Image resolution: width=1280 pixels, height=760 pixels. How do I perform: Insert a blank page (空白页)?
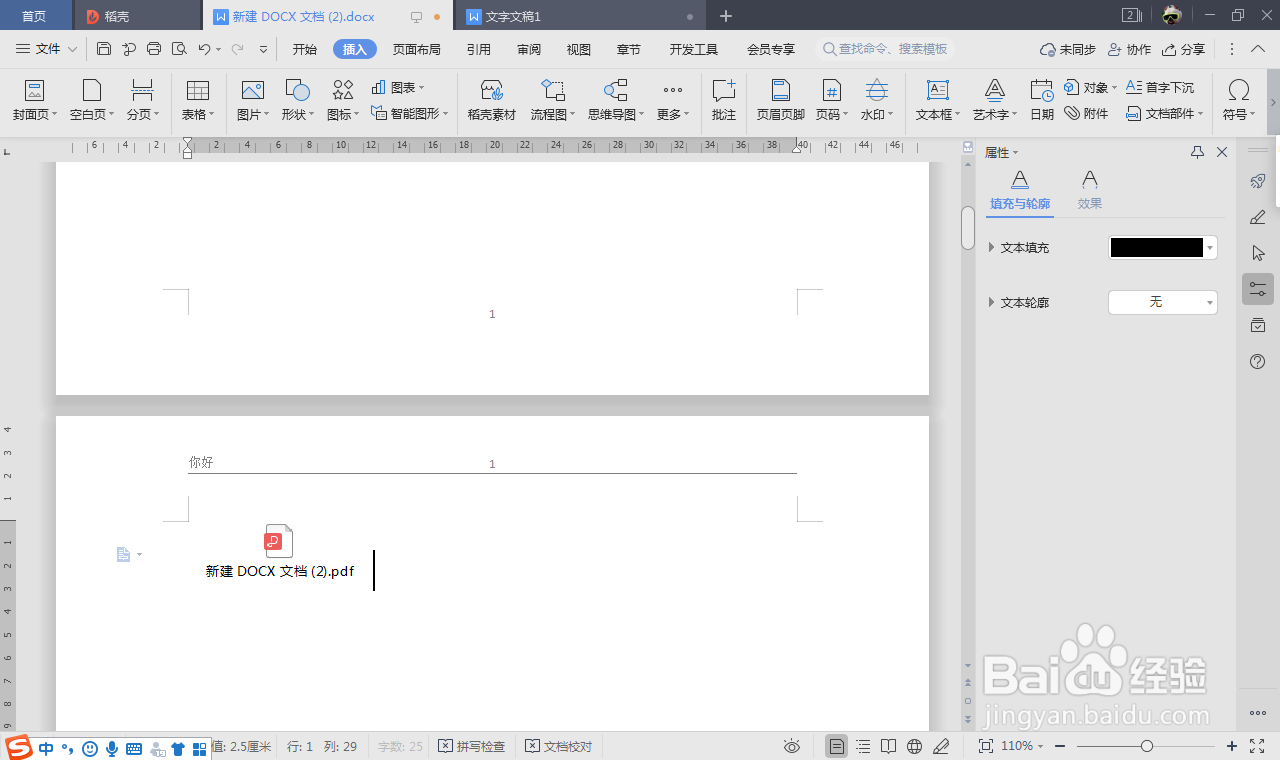(92, 101)
